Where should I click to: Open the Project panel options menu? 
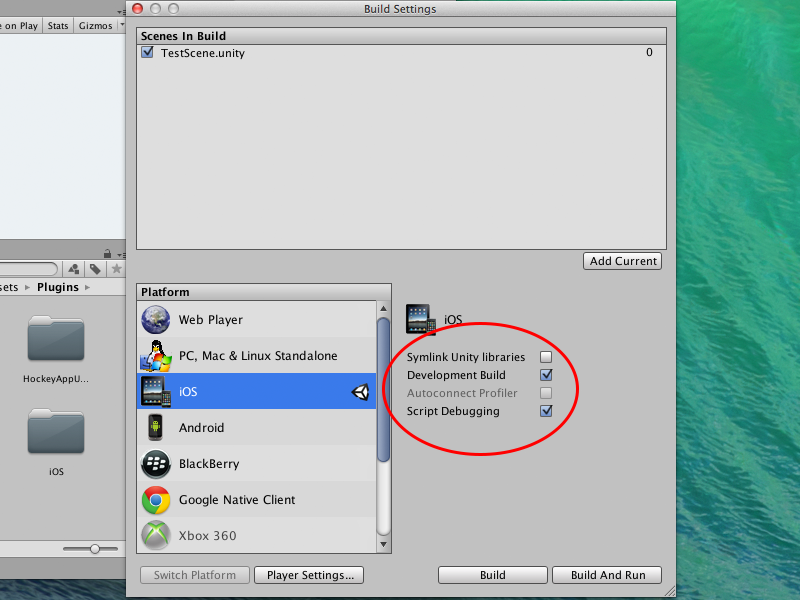[x=120, y=254]
